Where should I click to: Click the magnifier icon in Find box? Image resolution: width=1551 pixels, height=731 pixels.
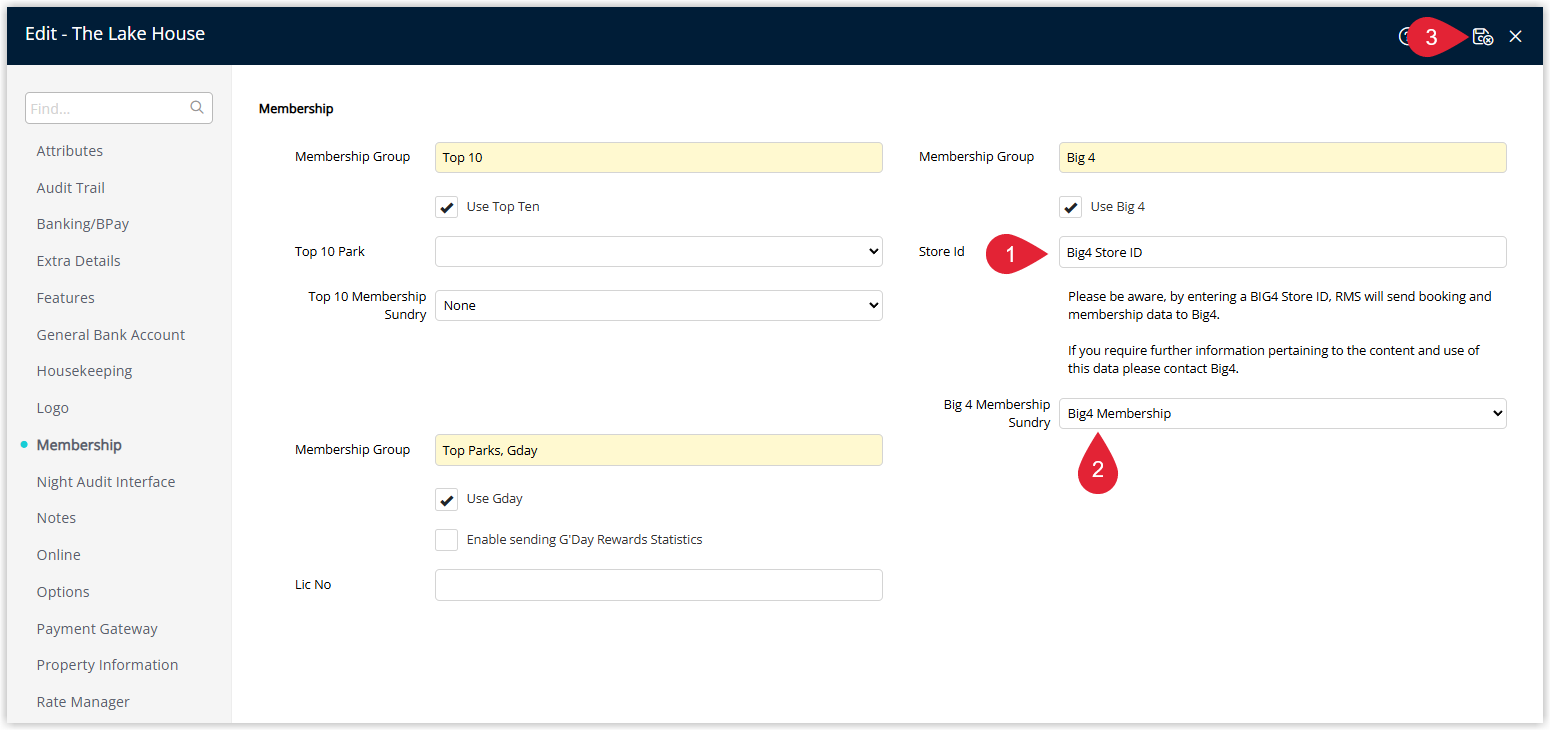coord(197,107)
